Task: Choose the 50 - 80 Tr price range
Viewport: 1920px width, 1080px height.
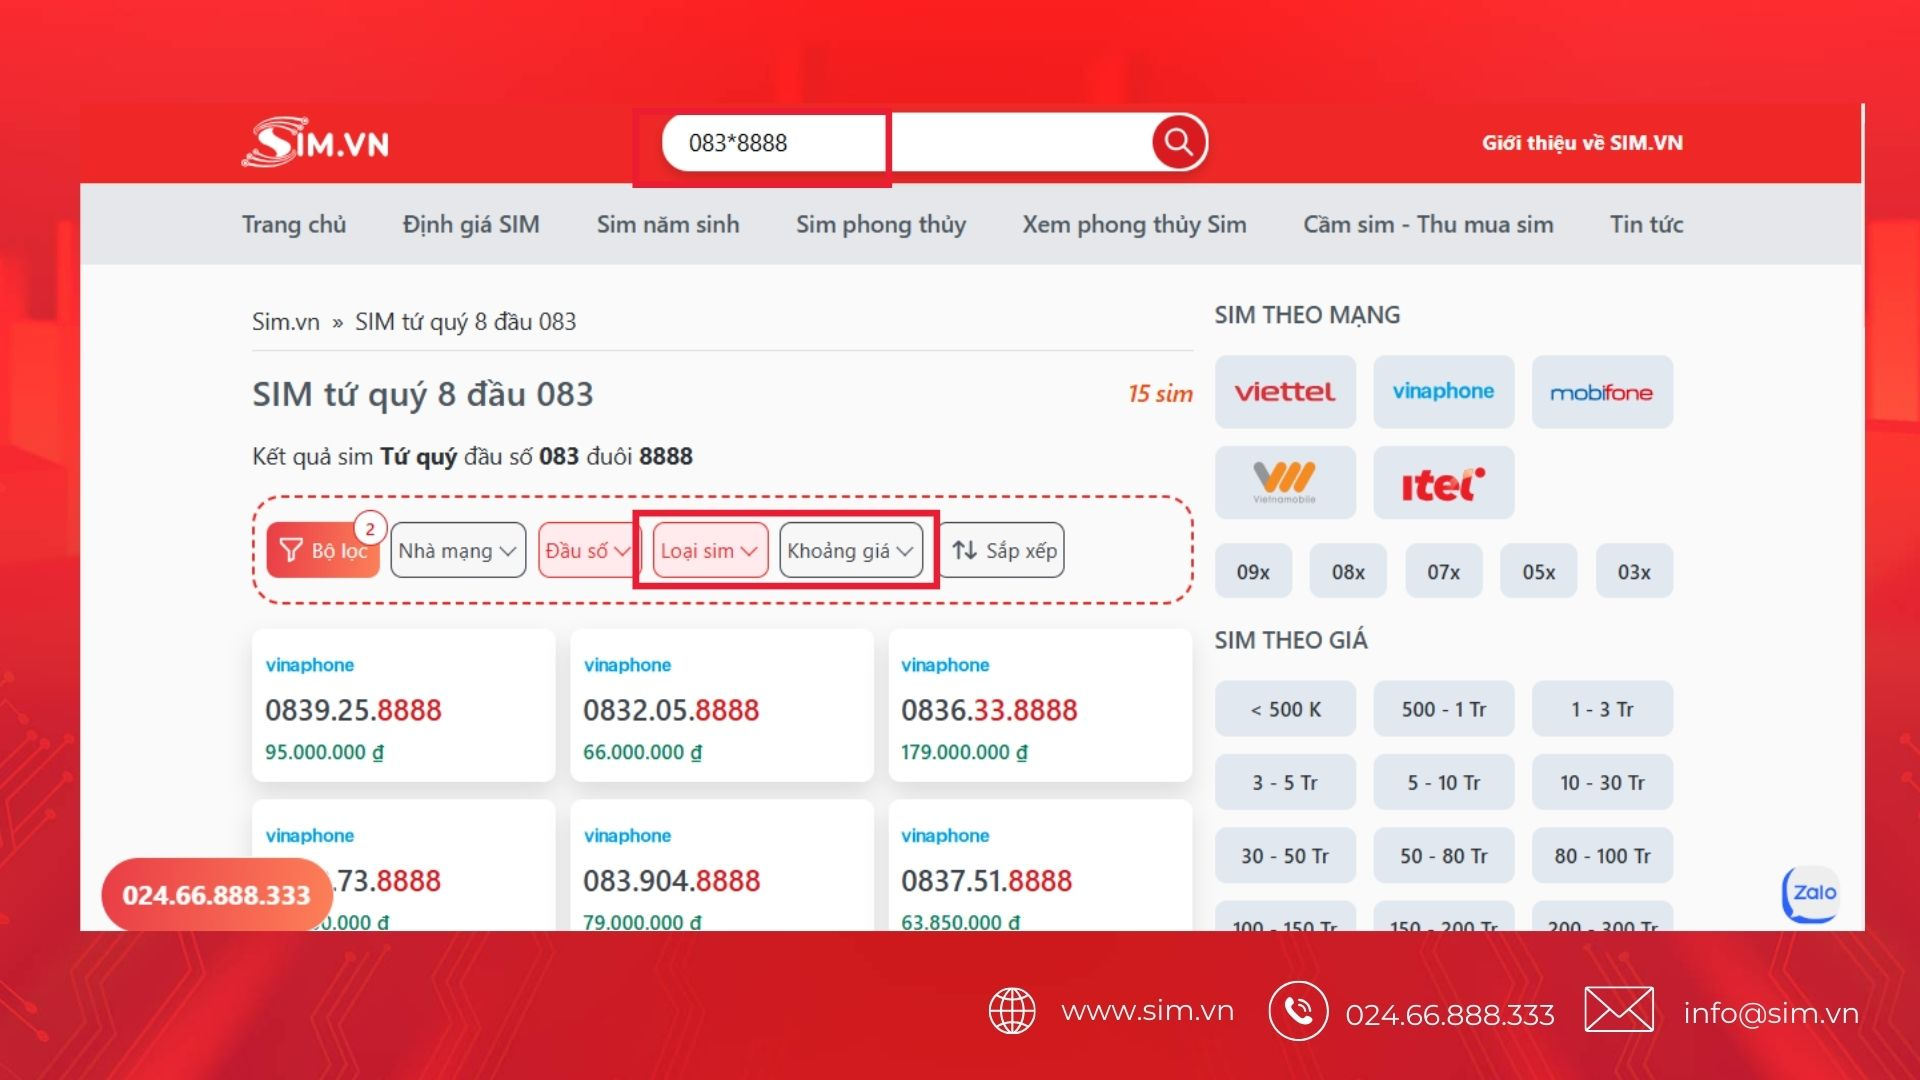Action: pyautogui.click(x=1443, y=856)
